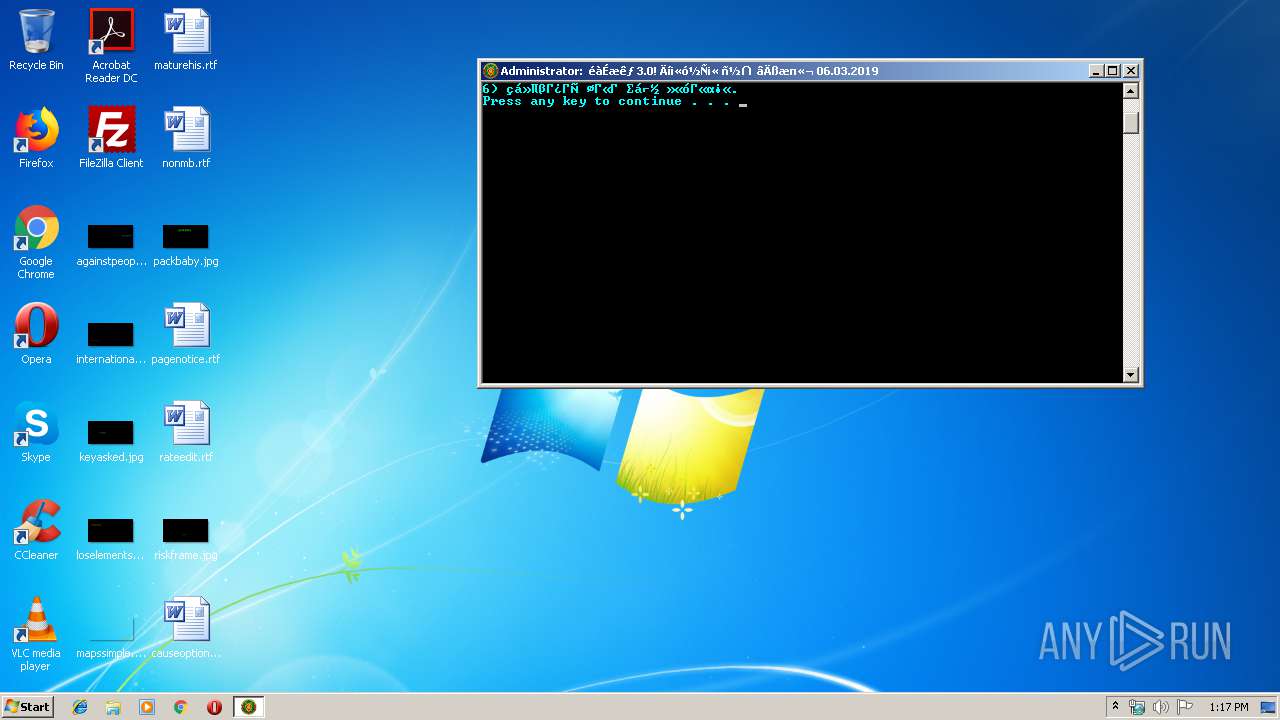Select maturehis.rtf document on desktop
Screen dimensions: 1280x720
186,40
